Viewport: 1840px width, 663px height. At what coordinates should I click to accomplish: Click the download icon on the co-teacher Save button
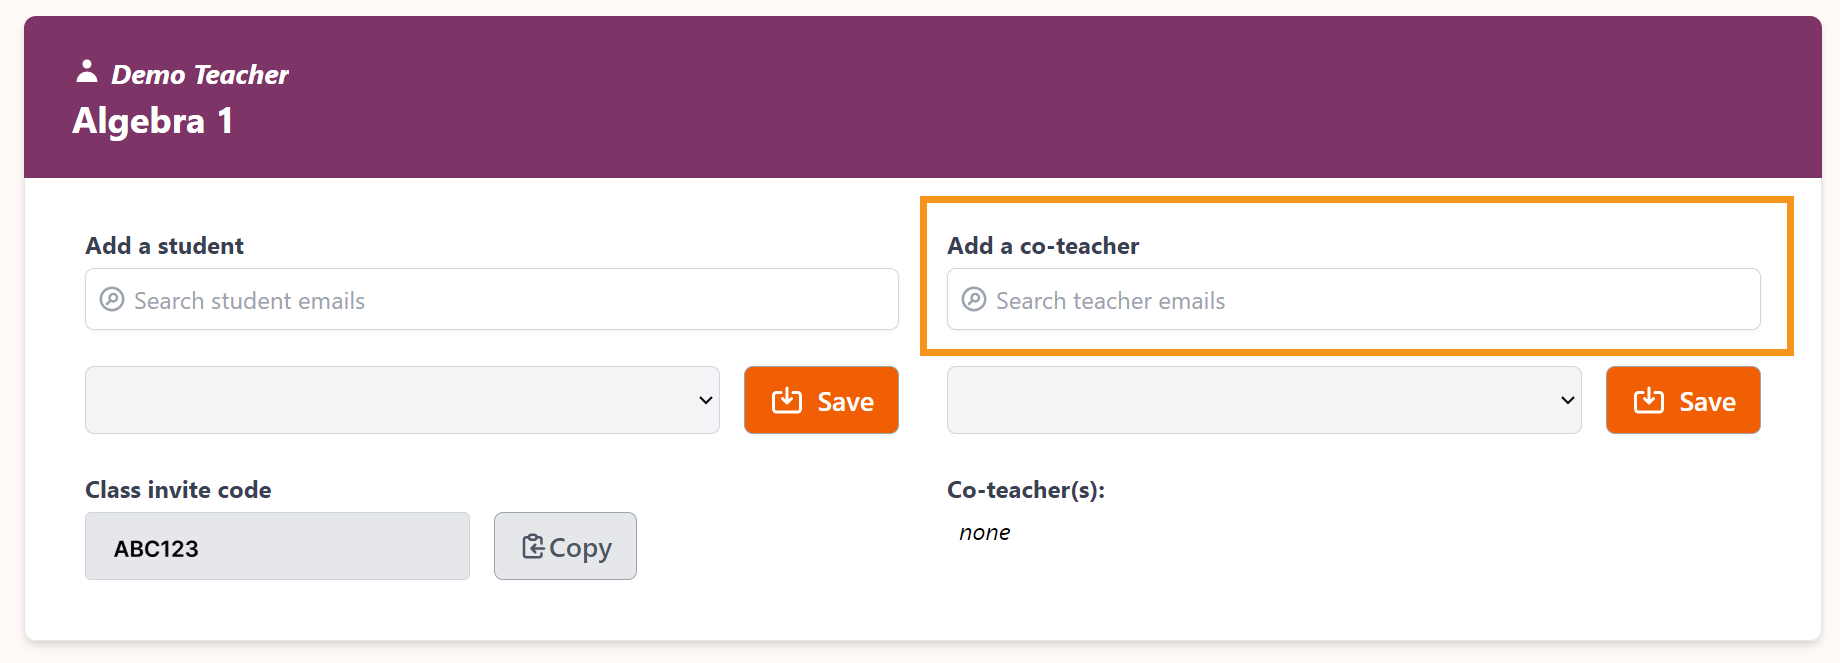(1649, 401)
